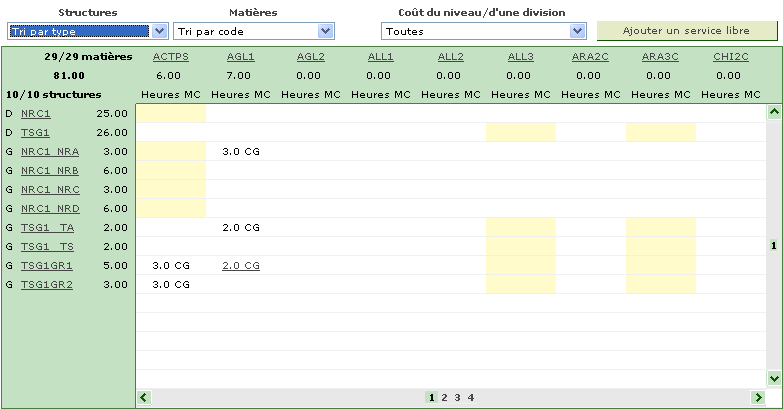
Task: Go to horizontal page 4
Action: click(470, 398)
